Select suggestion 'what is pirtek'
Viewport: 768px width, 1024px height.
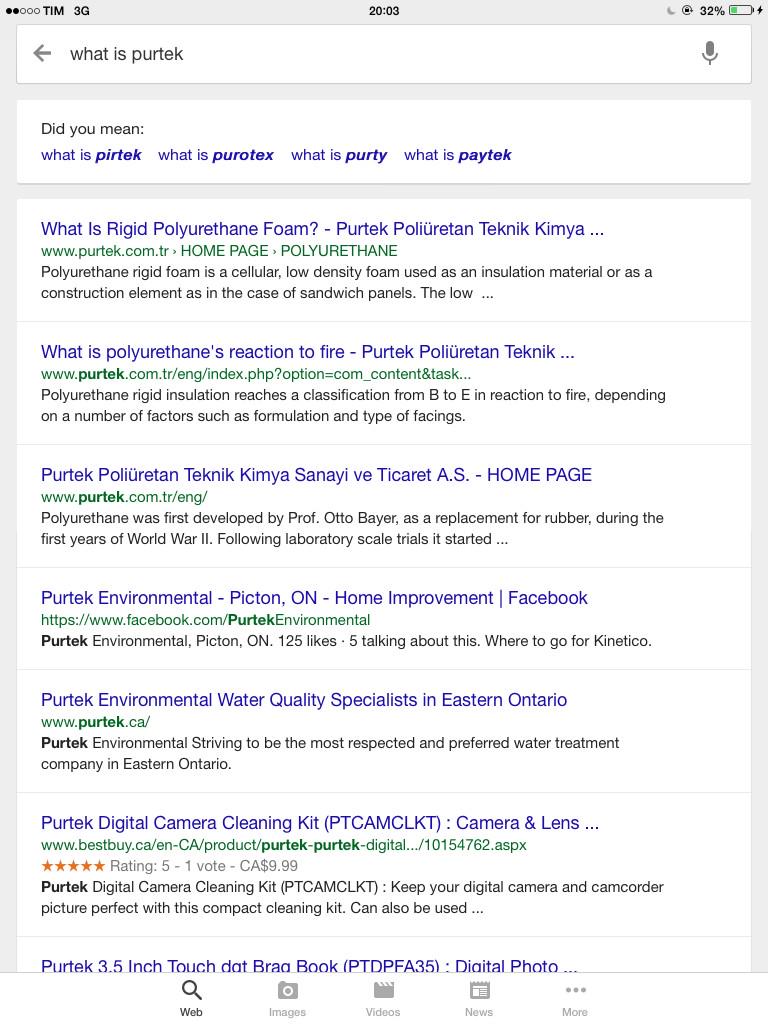(91, 155)
